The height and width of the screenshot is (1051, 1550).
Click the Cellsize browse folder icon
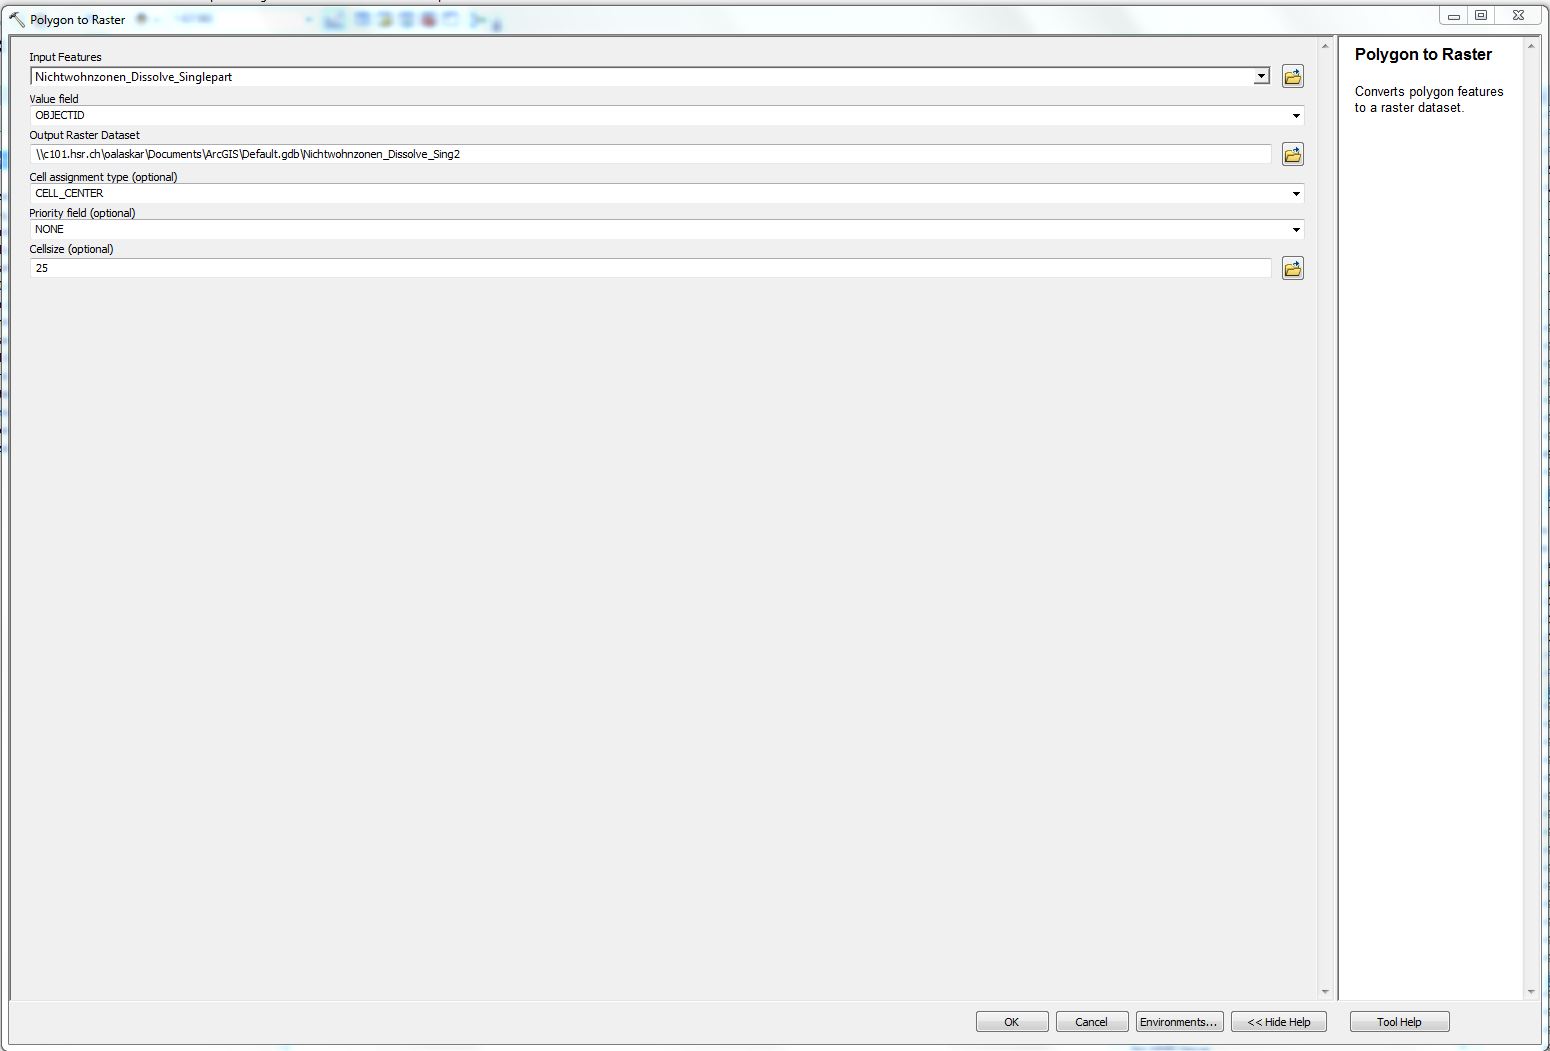[1292, 269]
